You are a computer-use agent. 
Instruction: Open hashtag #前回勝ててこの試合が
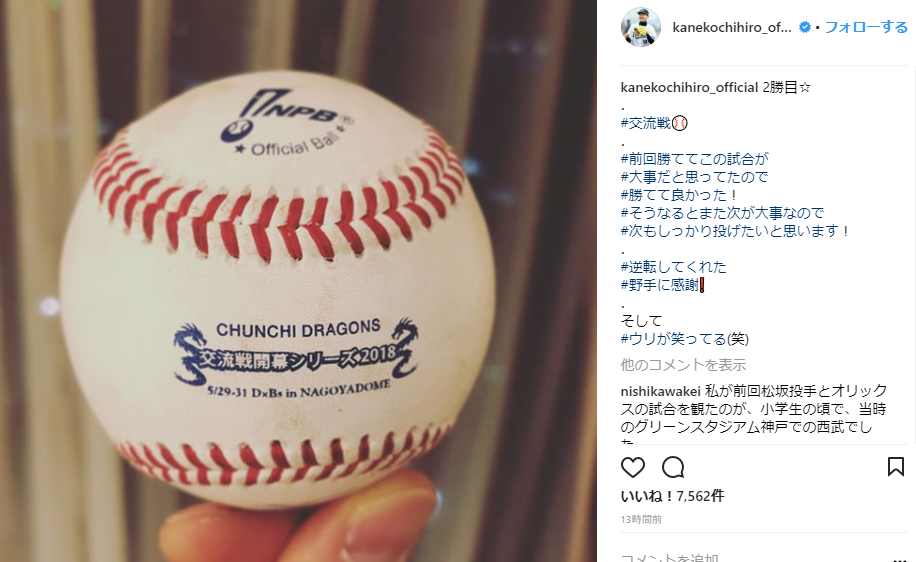tap(695, 159)
